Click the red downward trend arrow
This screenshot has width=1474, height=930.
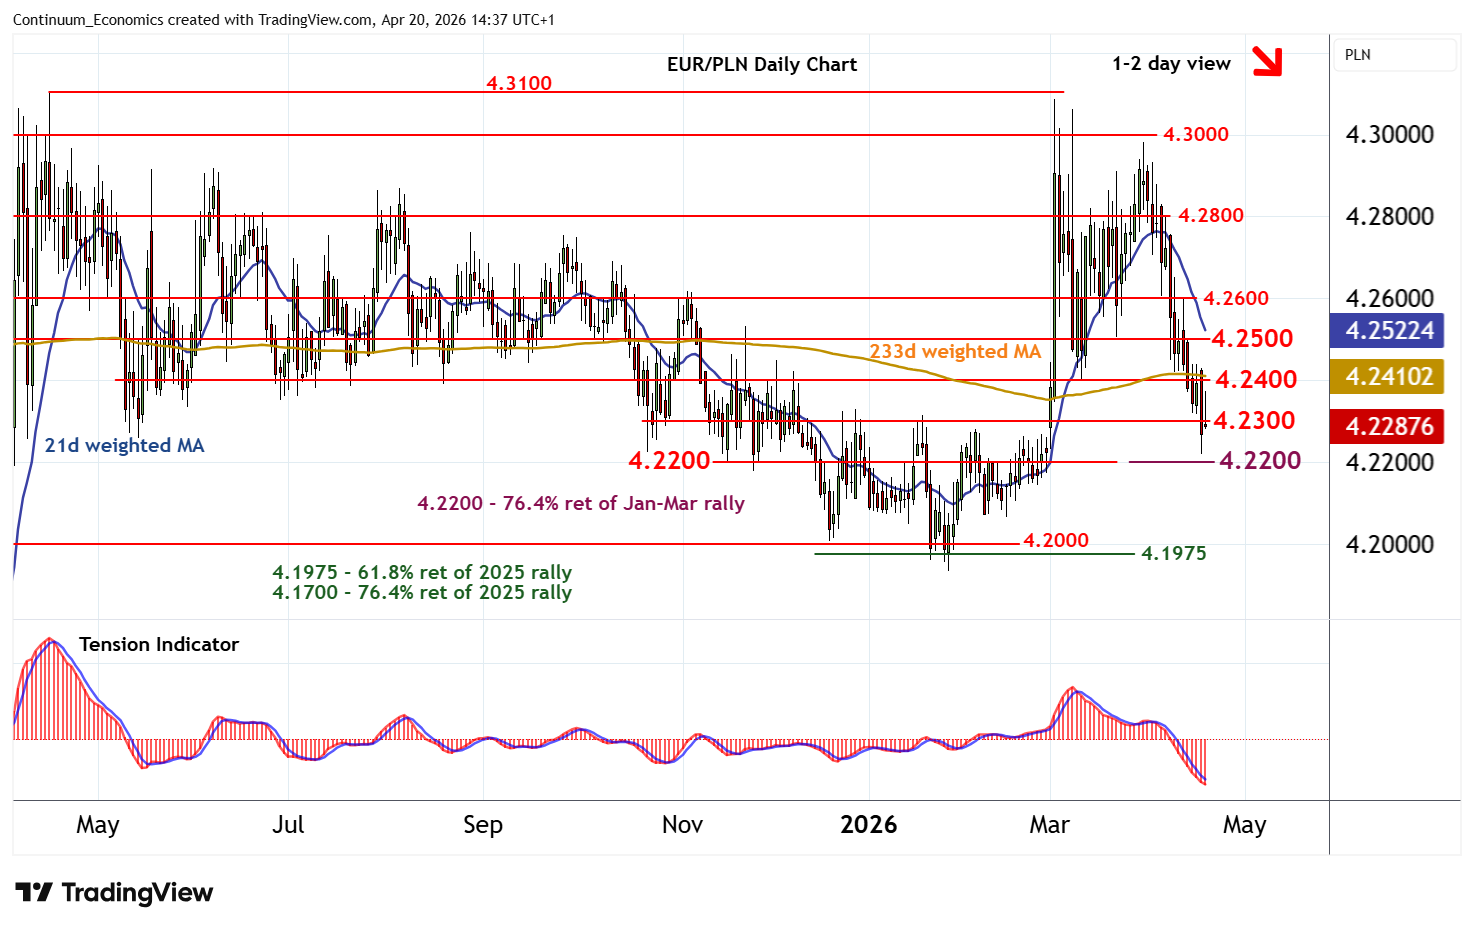[1267, 61]
